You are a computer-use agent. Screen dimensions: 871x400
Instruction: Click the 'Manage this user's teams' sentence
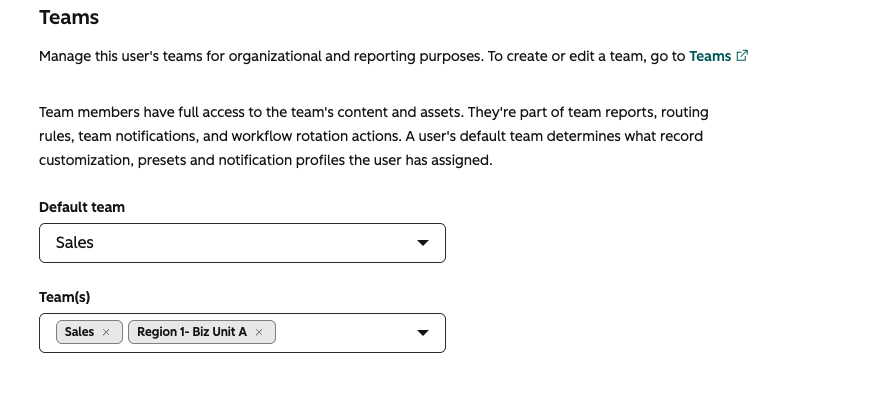(x=261, y=56)
